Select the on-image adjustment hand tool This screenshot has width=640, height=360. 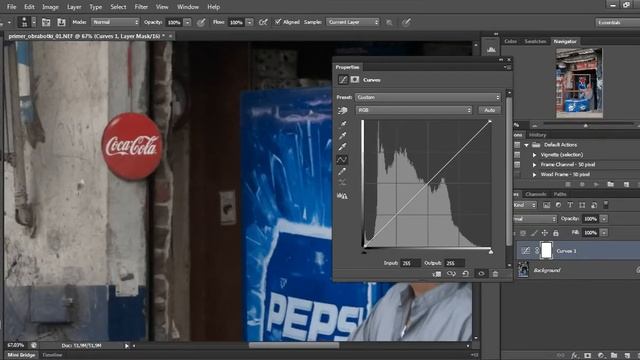(x=342, y=111)
